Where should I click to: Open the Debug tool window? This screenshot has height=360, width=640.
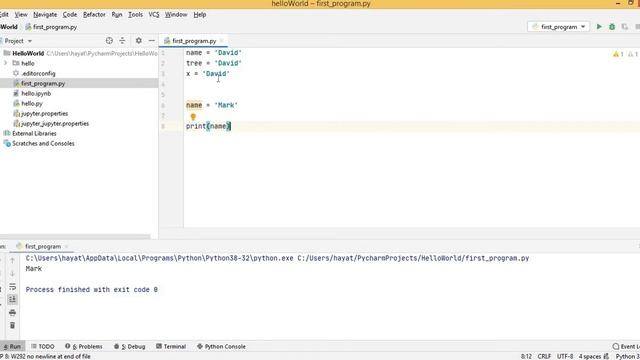(x=129, y=346)
